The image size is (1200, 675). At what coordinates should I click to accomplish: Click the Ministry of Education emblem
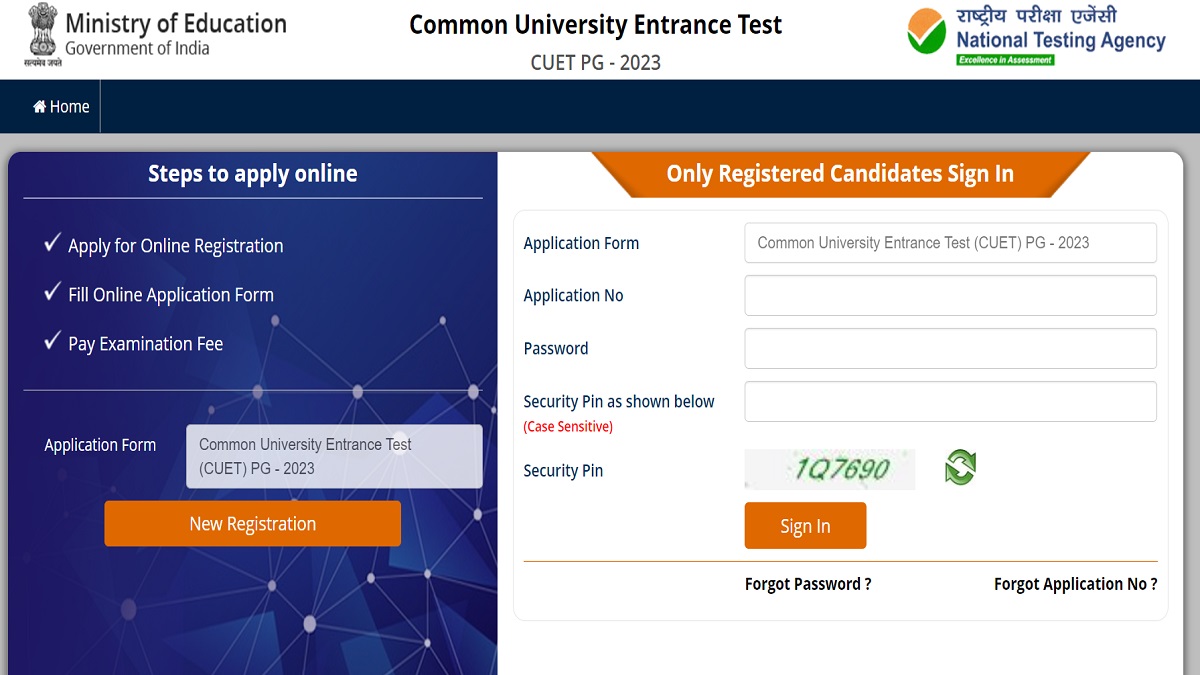pos(43,35)
